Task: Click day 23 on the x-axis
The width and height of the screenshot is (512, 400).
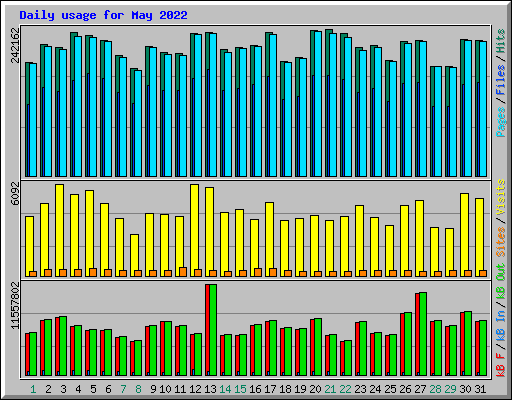Action: (x=360, y=389)
